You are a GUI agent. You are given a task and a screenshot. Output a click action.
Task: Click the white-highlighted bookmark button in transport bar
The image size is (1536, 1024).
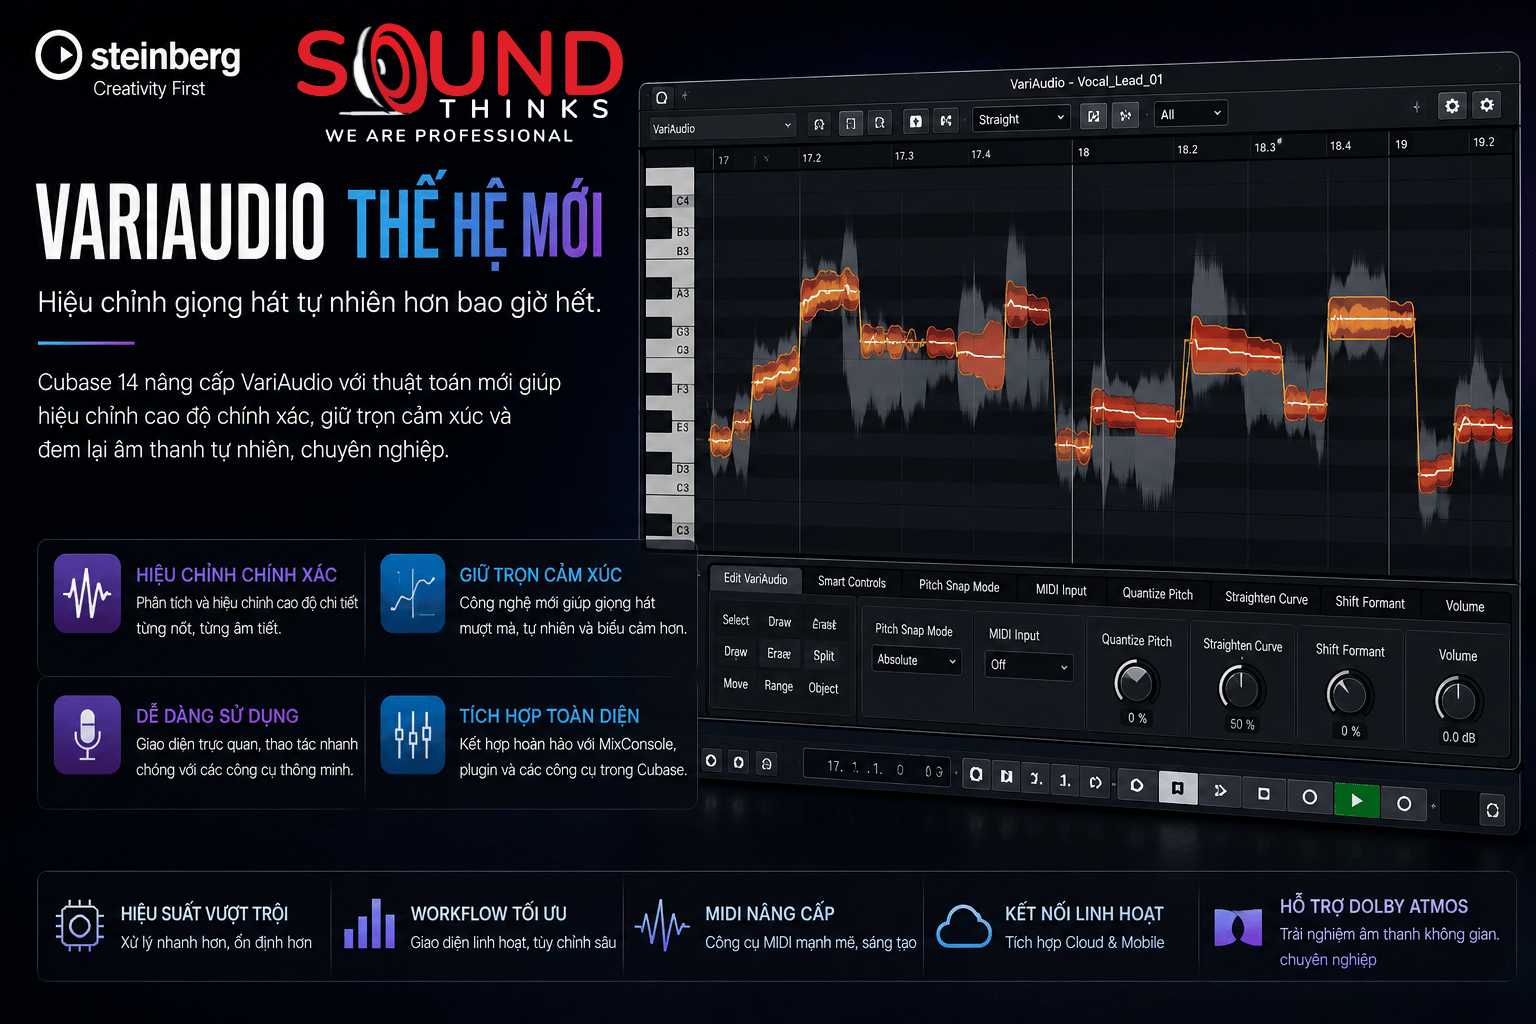click(1178, 788)
